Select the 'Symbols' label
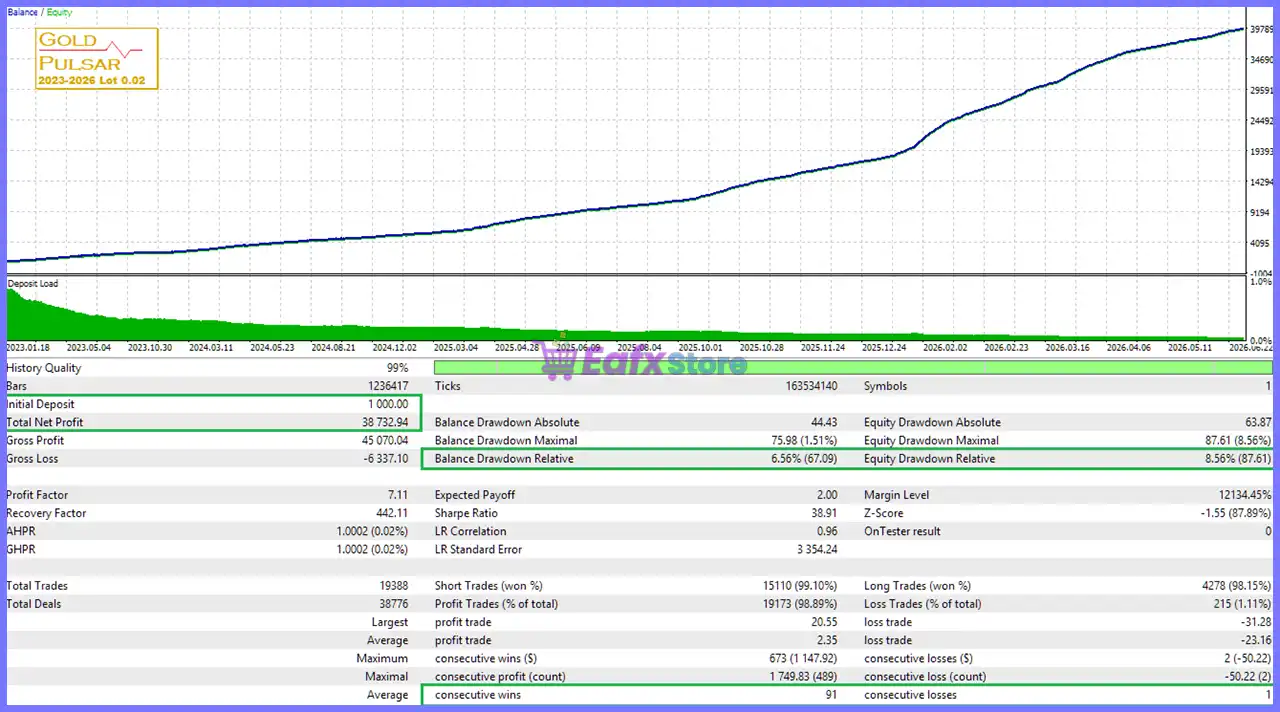This screenshot has width=1280, height=712. [x=885, y=386]
